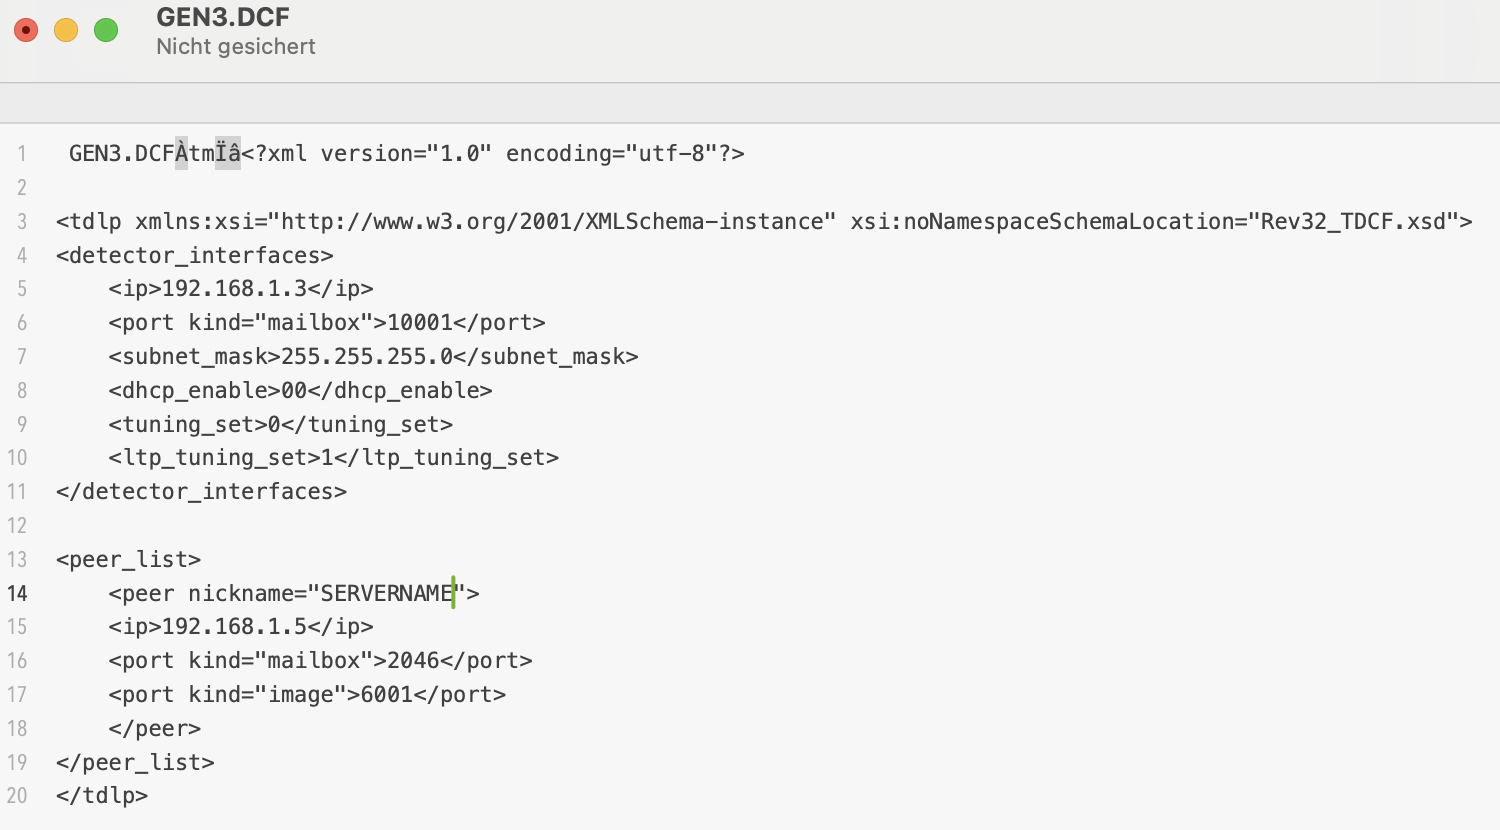1500x830 pixels.
Task: Click the closing detector_interfaces tag
Action: coord(202,492)
